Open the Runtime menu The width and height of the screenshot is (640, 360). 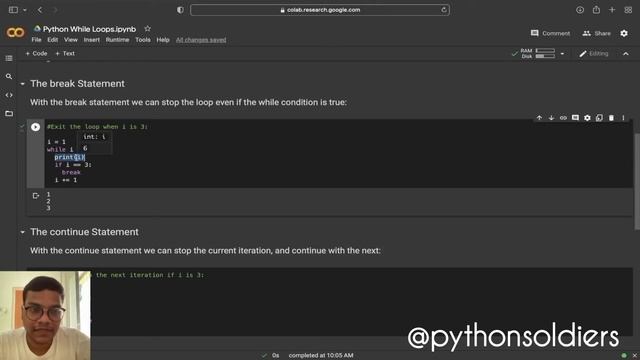click(117, 40)
